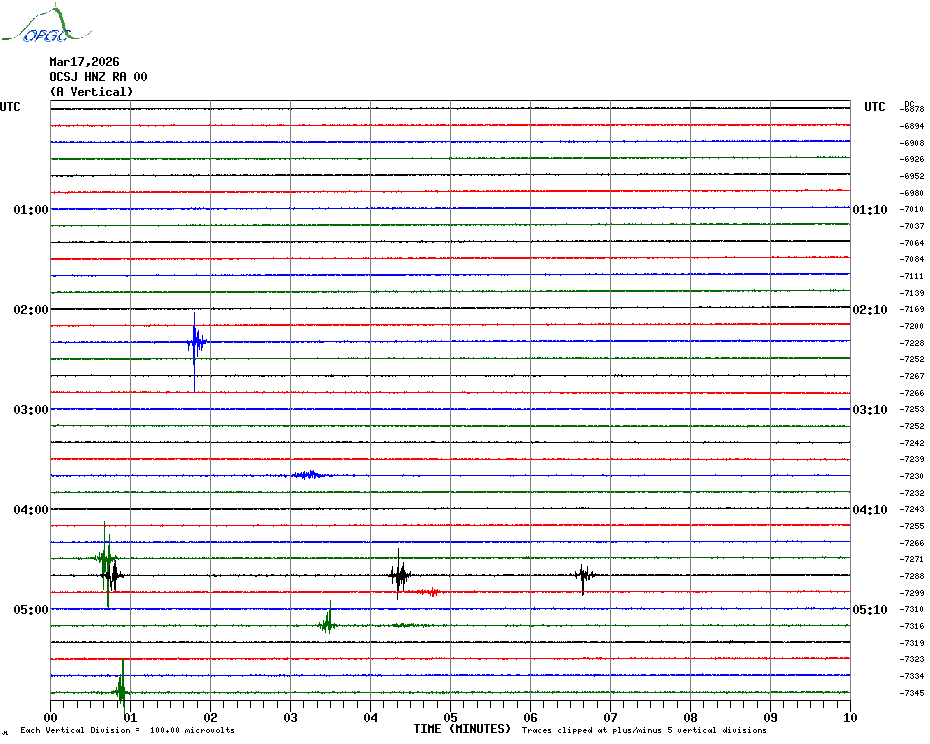Image resolution: width=930 pixels, height=744 pixels.
Task: Click the green spike near minute 3.5
Action: 328,624
